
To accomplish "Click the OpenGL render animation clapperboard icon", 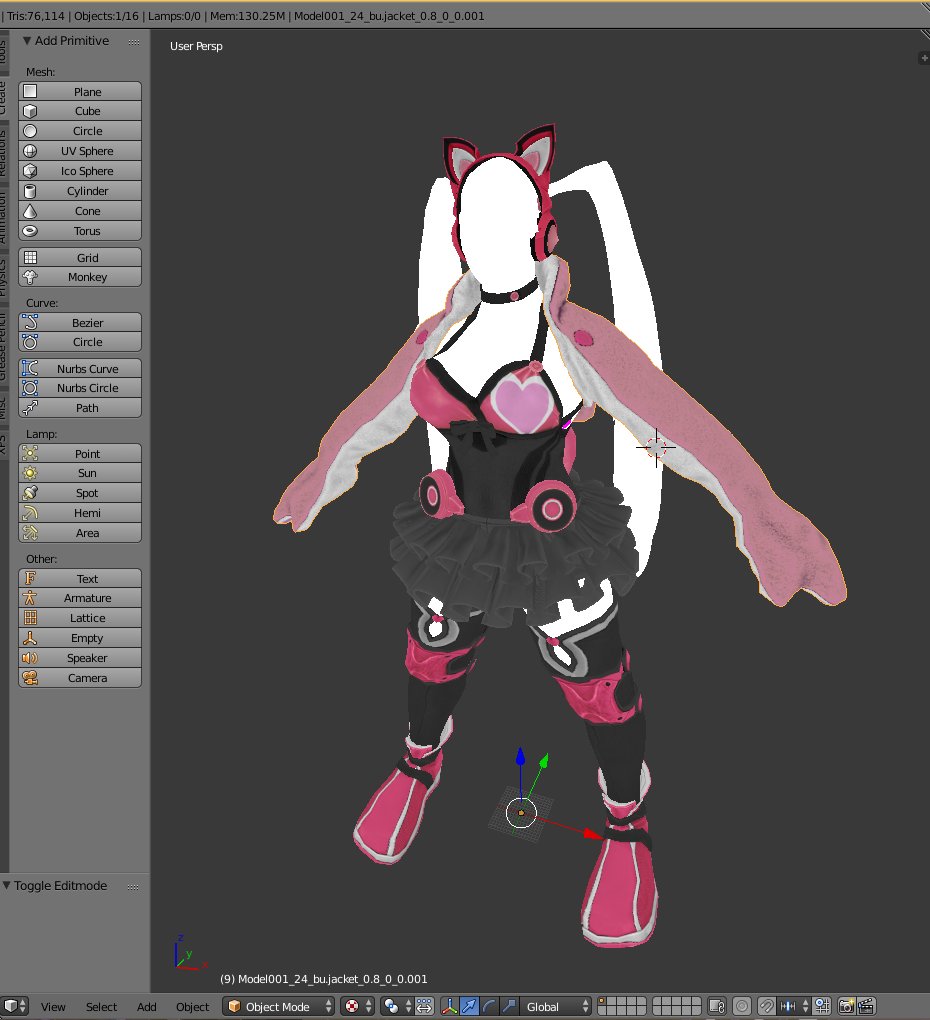I will pos(866,1006).
